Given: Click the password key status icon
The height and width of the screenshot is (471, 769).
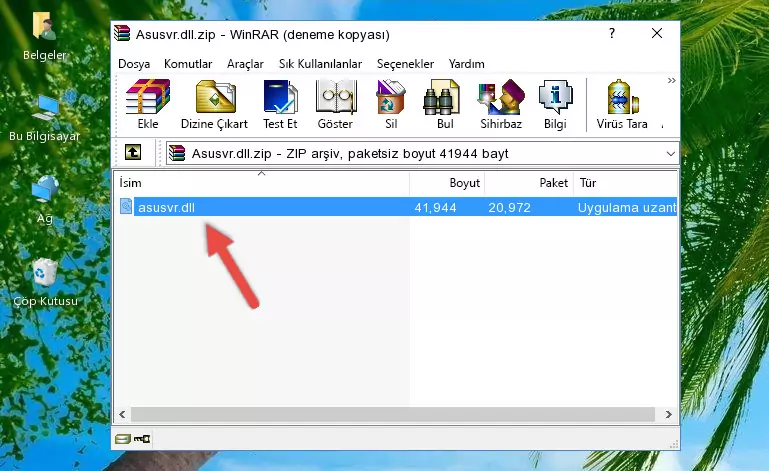Looking at the screenshot, I should (142, 439).
